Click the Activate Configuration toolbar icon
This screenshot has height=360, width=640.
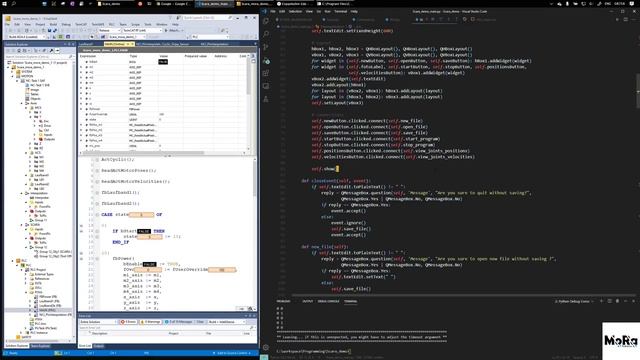(x=54, y=37)
